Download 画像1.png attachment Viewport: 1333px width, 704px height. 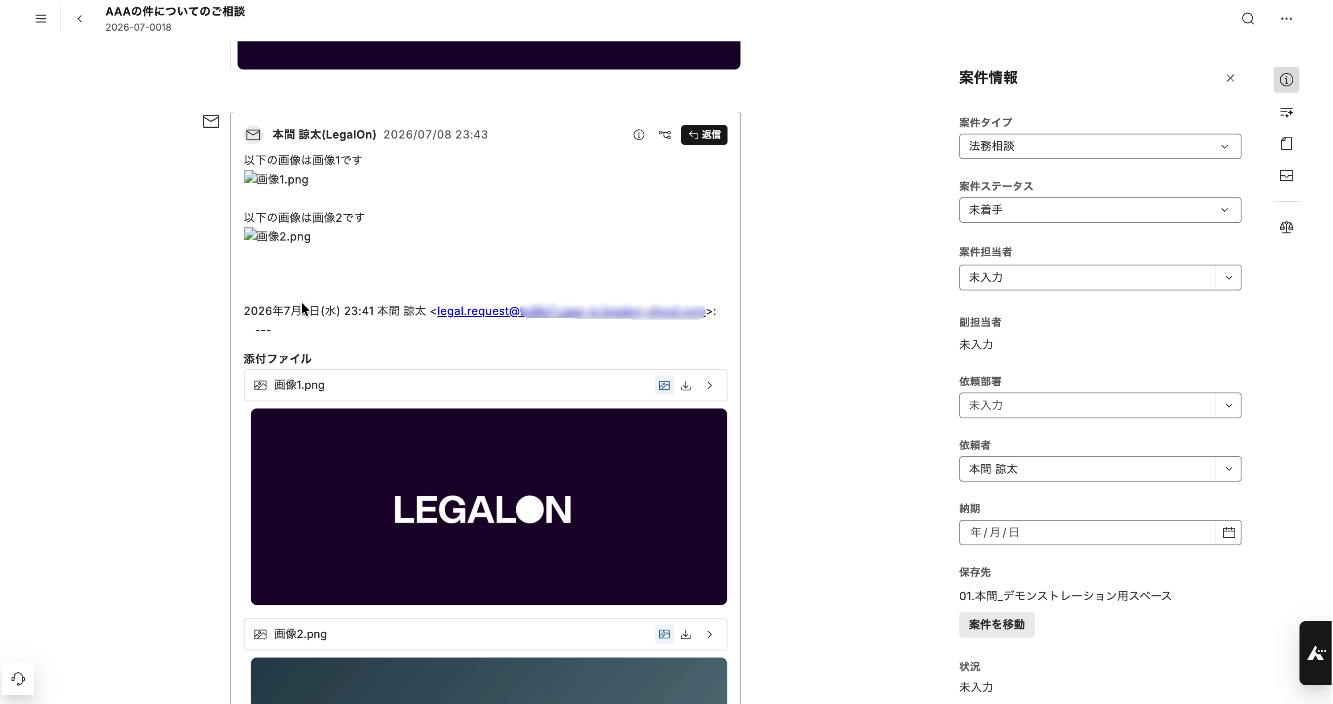point(686,385)
